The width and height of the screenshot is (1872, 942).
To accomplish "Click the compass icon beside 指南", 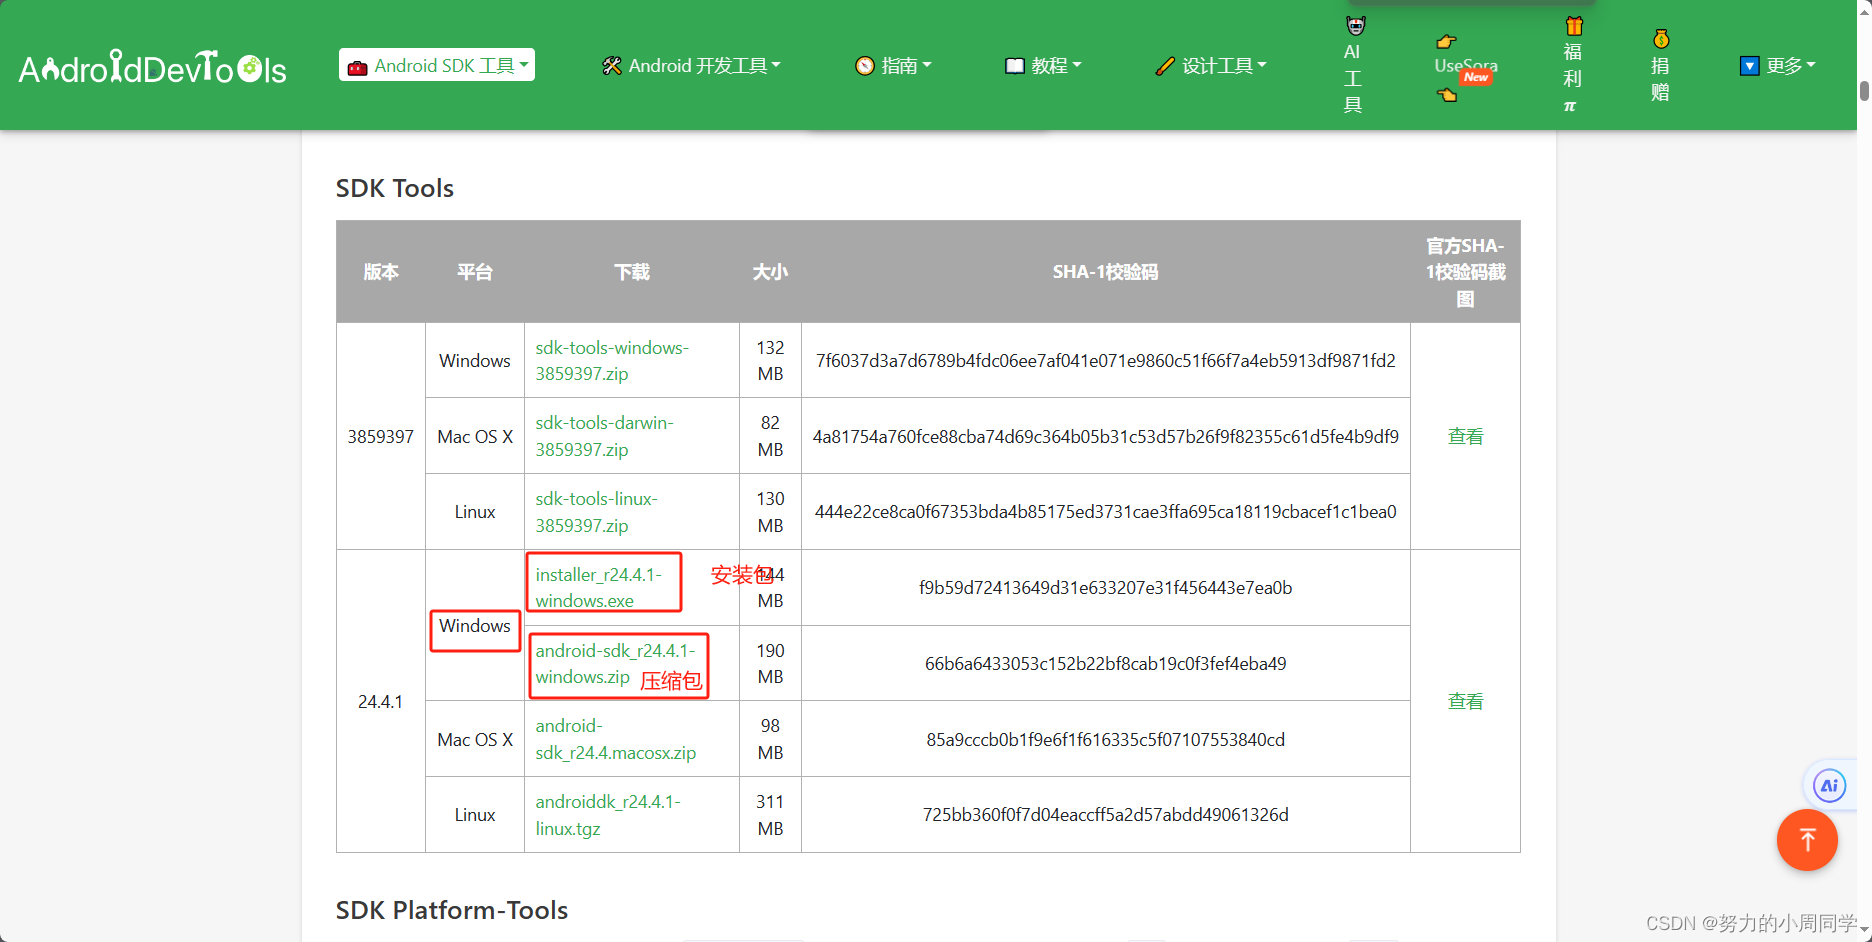I will pos(865,66).
